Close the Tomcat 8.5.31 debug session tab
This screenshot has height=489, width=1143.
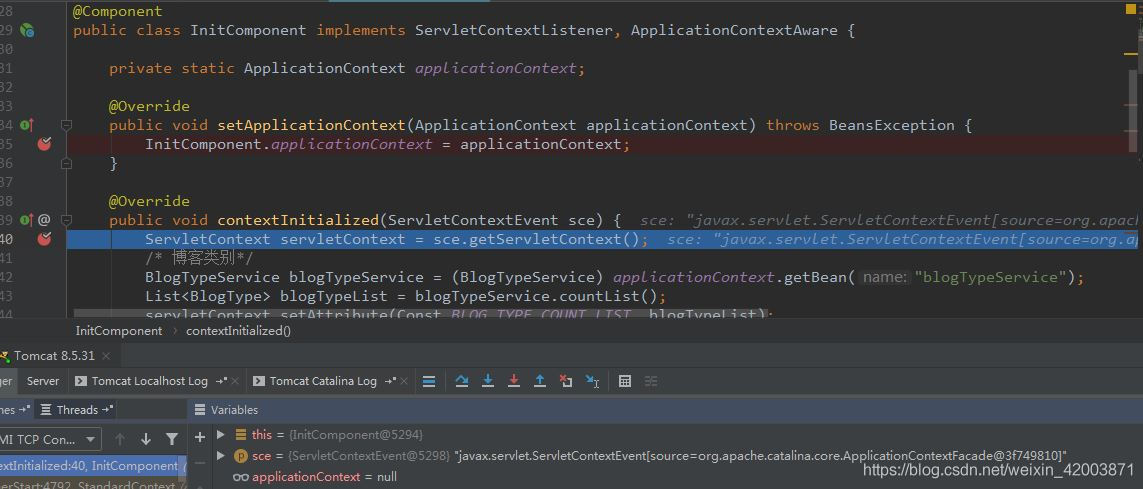(x=106, y=356)
